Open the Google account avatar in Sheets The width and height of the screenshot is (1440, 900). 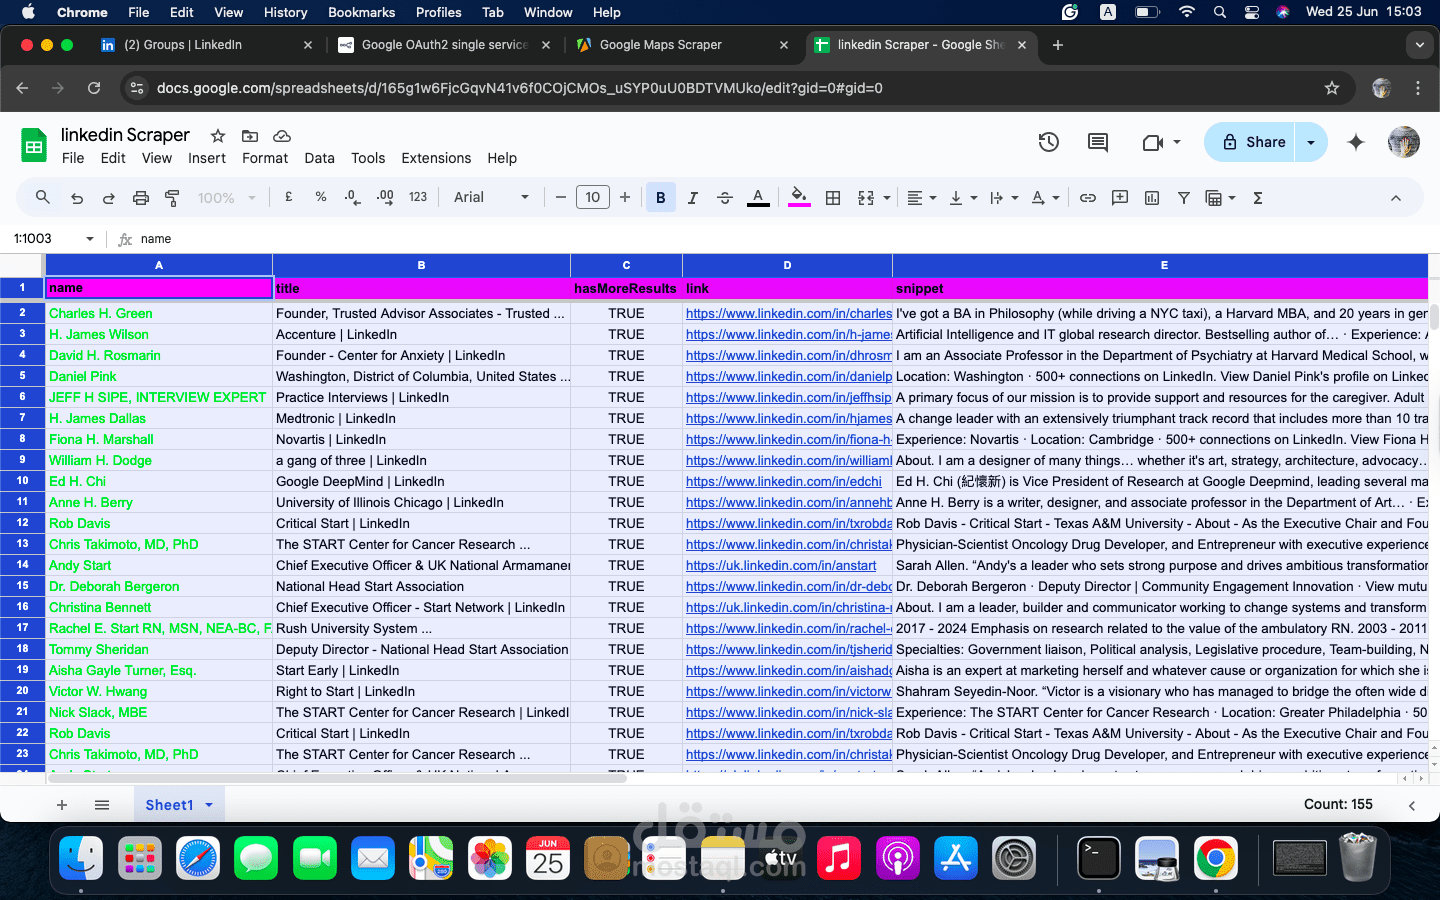coord(1404,142)
